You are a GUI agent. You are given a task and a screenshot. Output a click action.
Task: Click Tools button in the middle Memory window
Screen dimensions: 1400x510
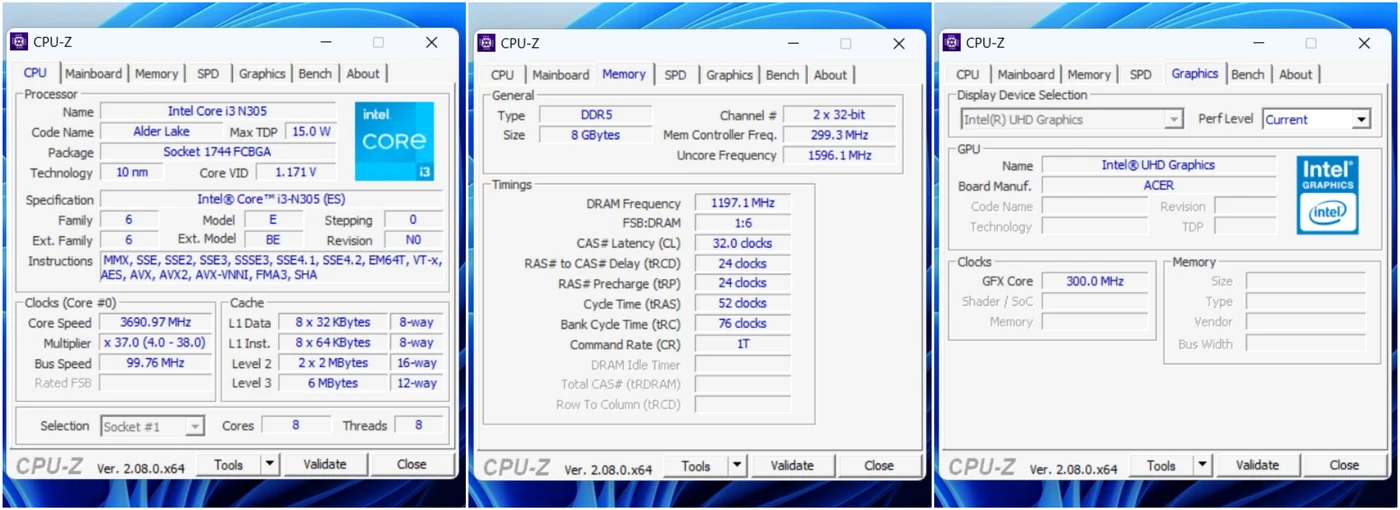(696, 465)
